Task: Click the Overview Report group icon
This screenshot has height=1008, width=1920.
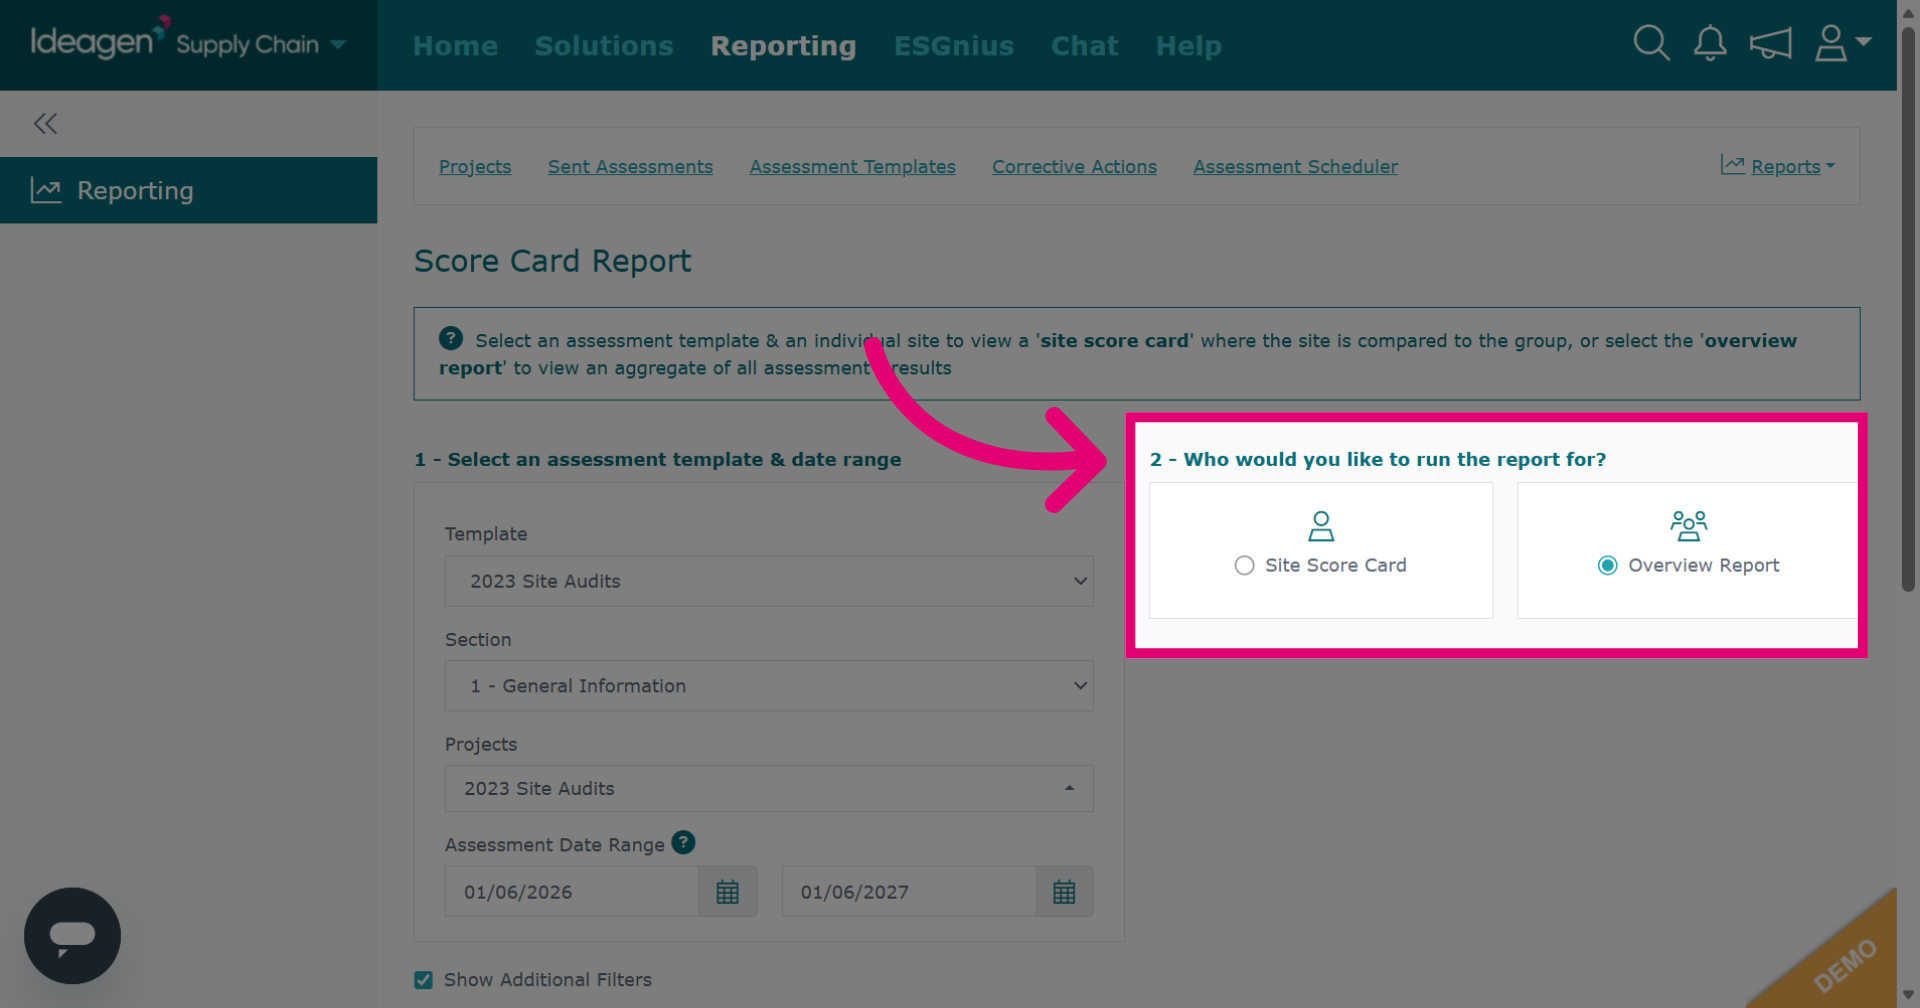Action: click(x=1689, y=526)
